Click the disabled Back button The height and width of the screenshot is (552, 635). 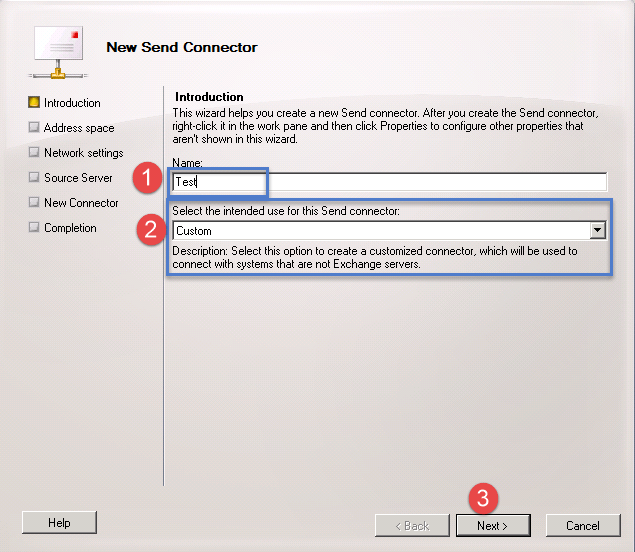click(411, 525)
